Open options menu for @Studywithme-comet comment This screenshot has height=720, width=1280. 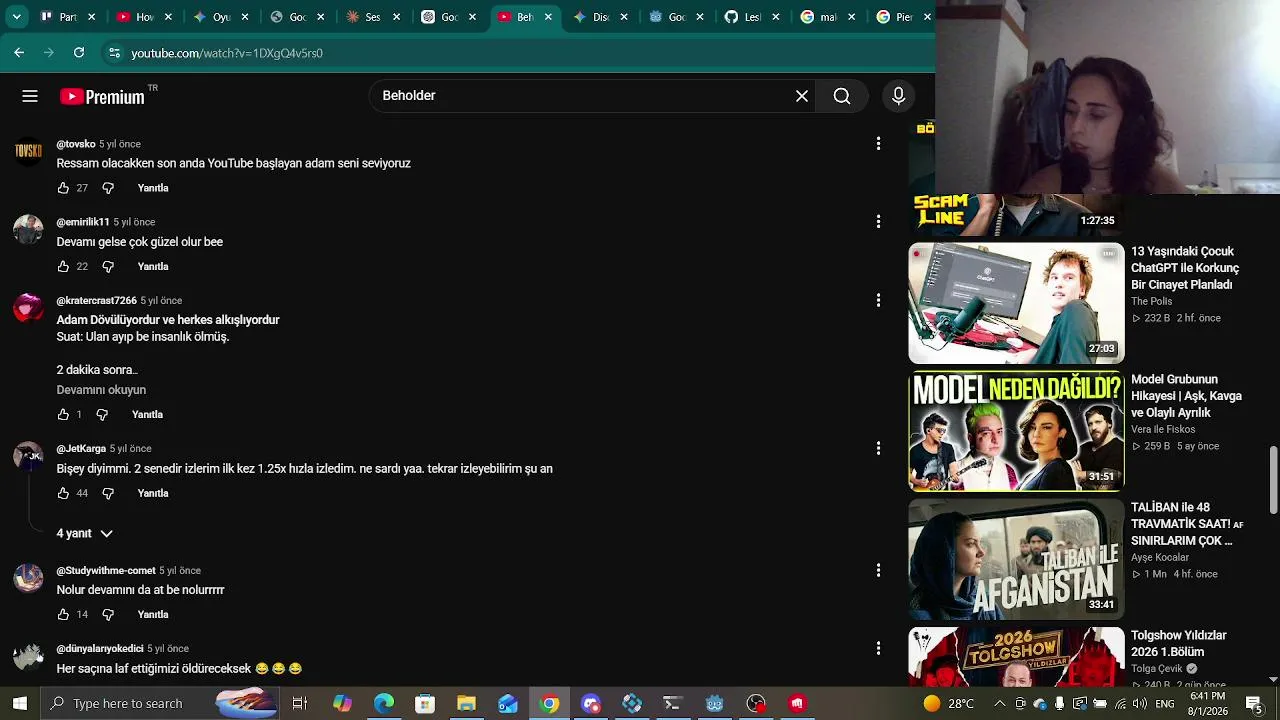[878, 570]
